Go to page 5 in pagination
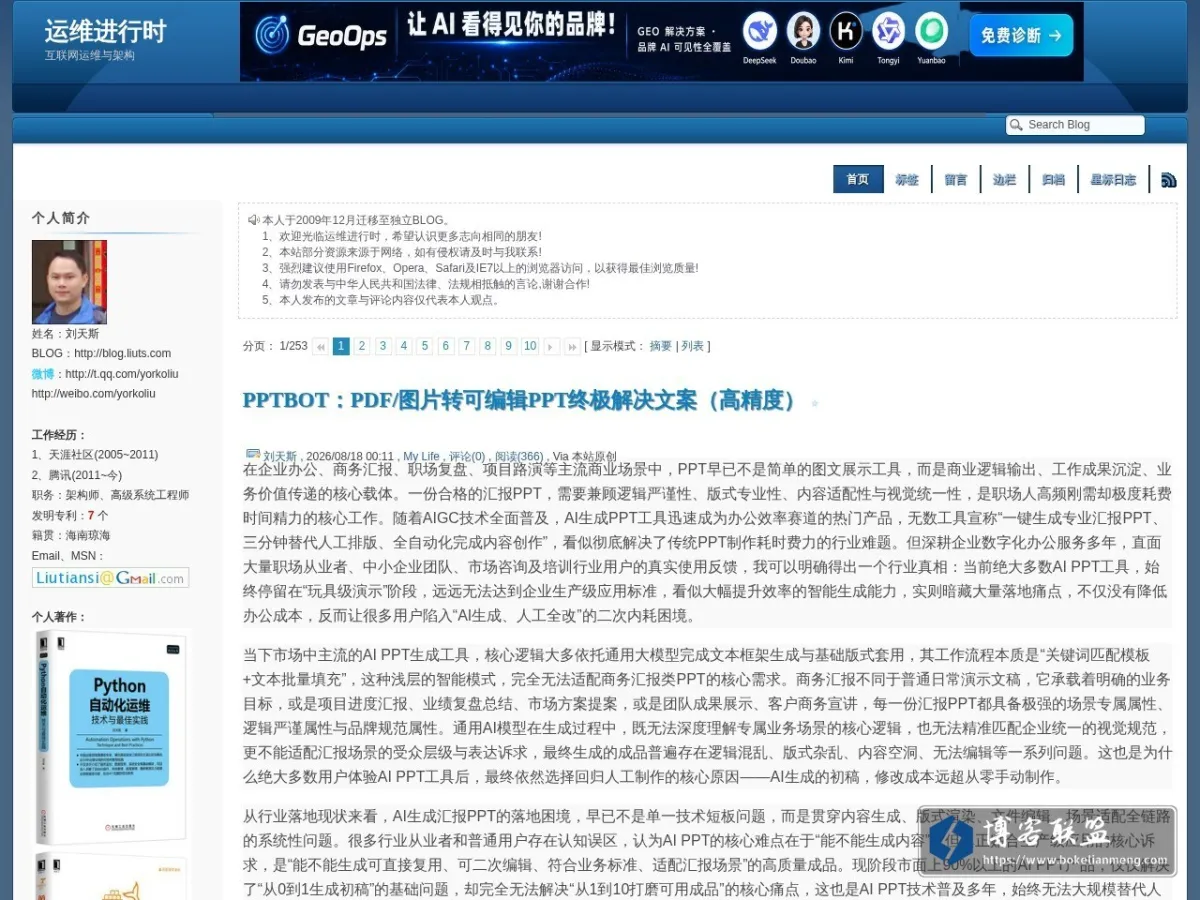The image size is (1200, 900). (x=425, y=347)
